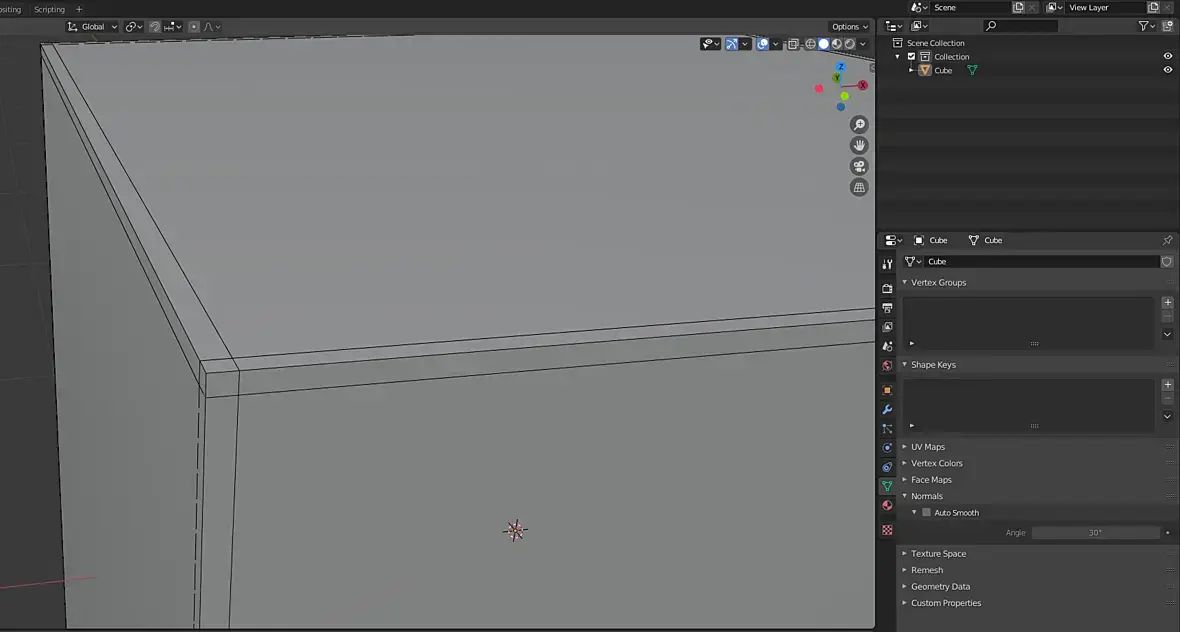Expand the UV Maps panel
1180x632 pixels.
[x=905, y=446]
